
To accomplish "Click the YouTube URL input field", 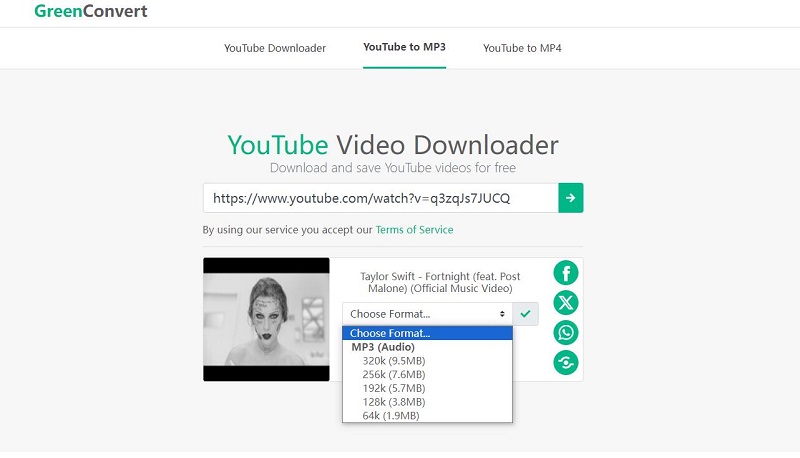I will [381, 198].
